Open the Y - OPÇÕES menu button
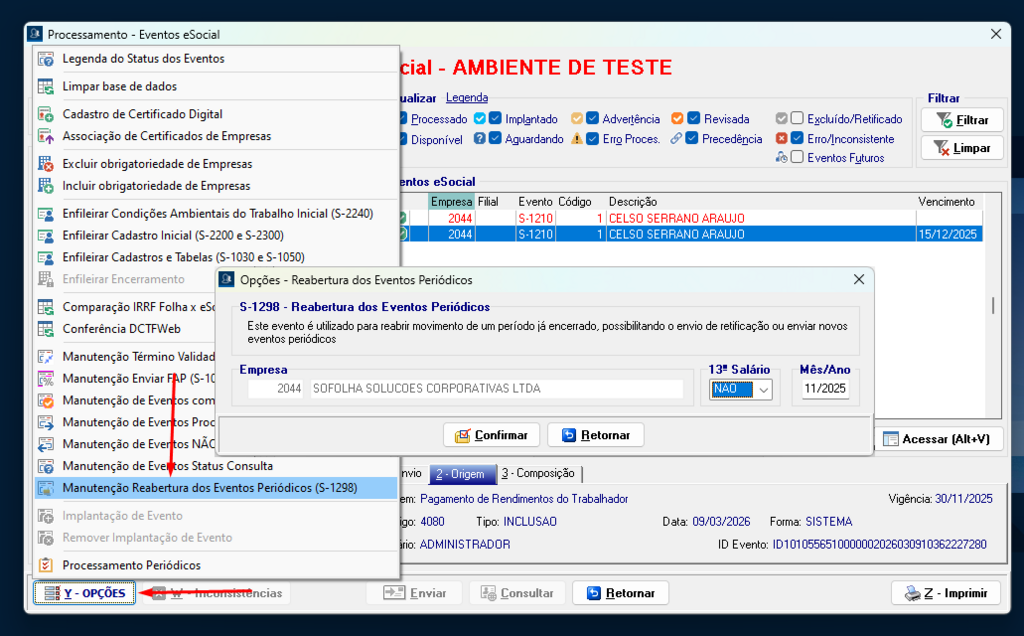 84,593
